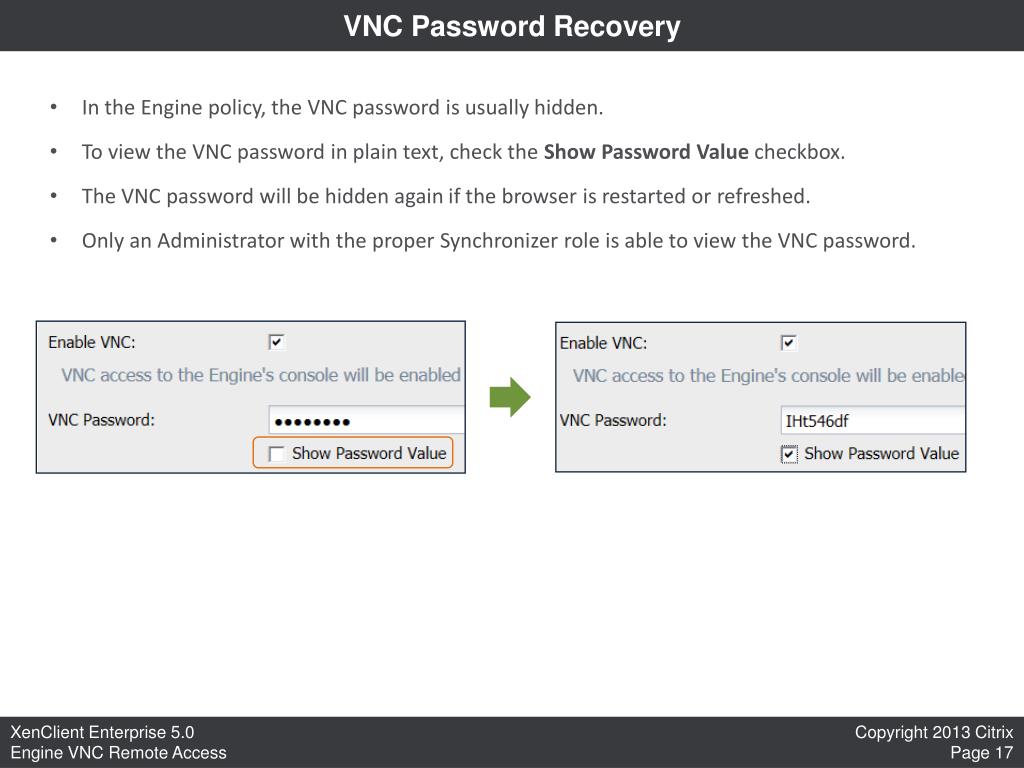The width and height of the screenshot is (1024, 768).
Task: Uncheck the ticked Show Password Value box
Action: (789, 454)
